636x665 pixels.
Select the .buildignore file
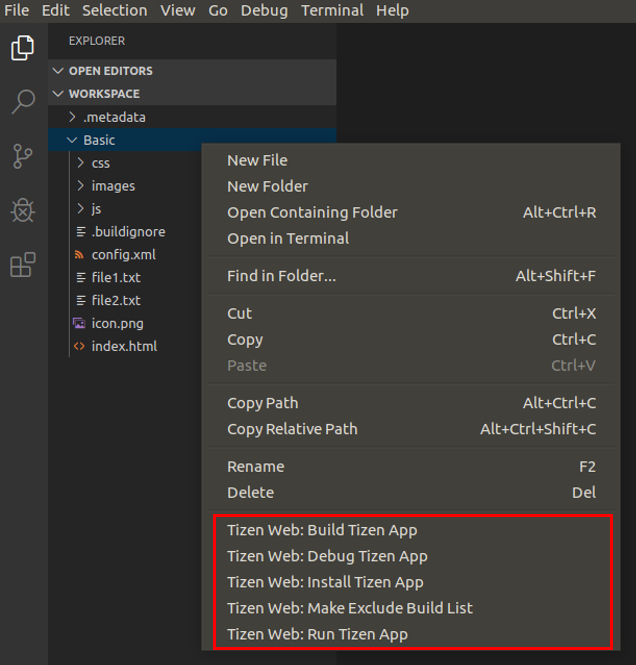[x=128, y=231]
